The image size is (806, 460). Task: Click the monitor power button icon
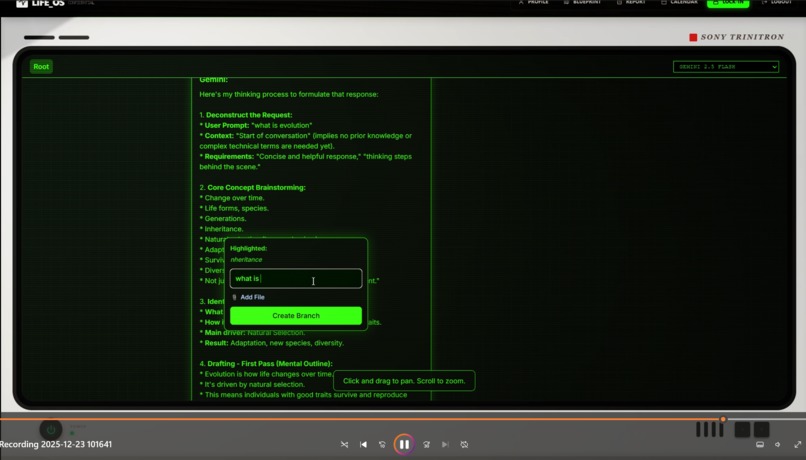50,430
